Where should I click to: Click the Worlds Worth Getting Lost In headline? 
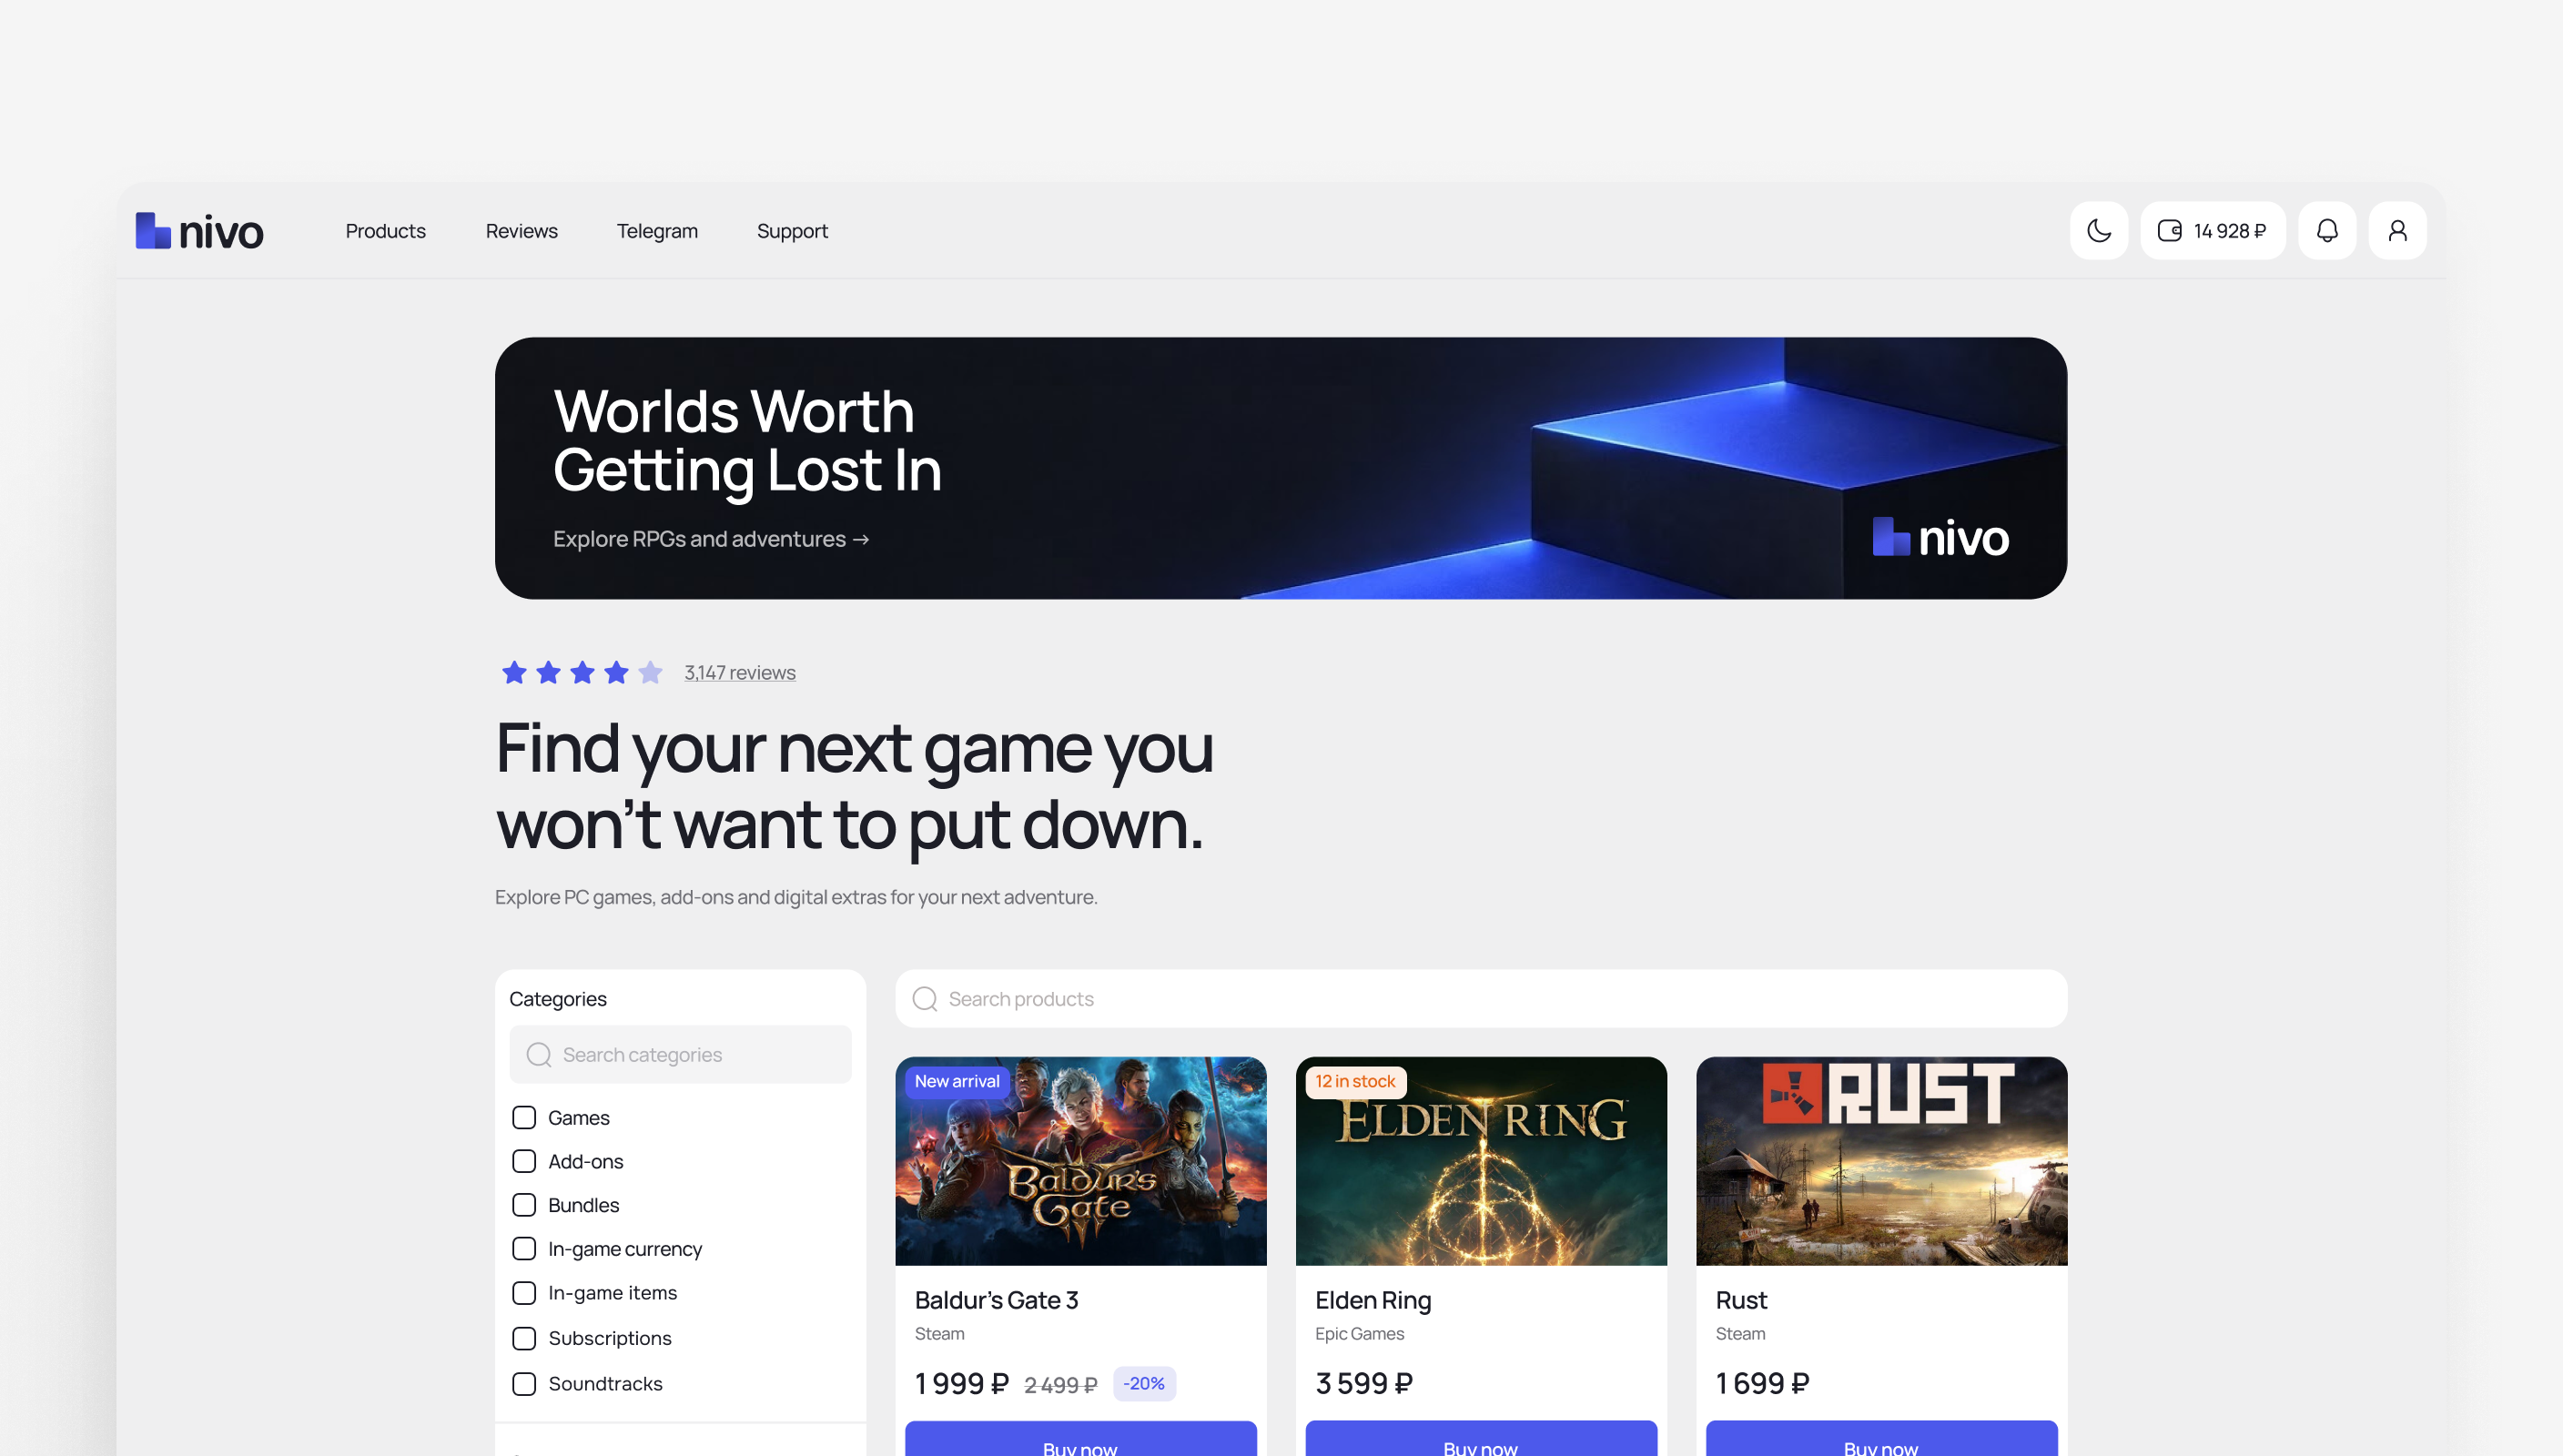point(747,440)
